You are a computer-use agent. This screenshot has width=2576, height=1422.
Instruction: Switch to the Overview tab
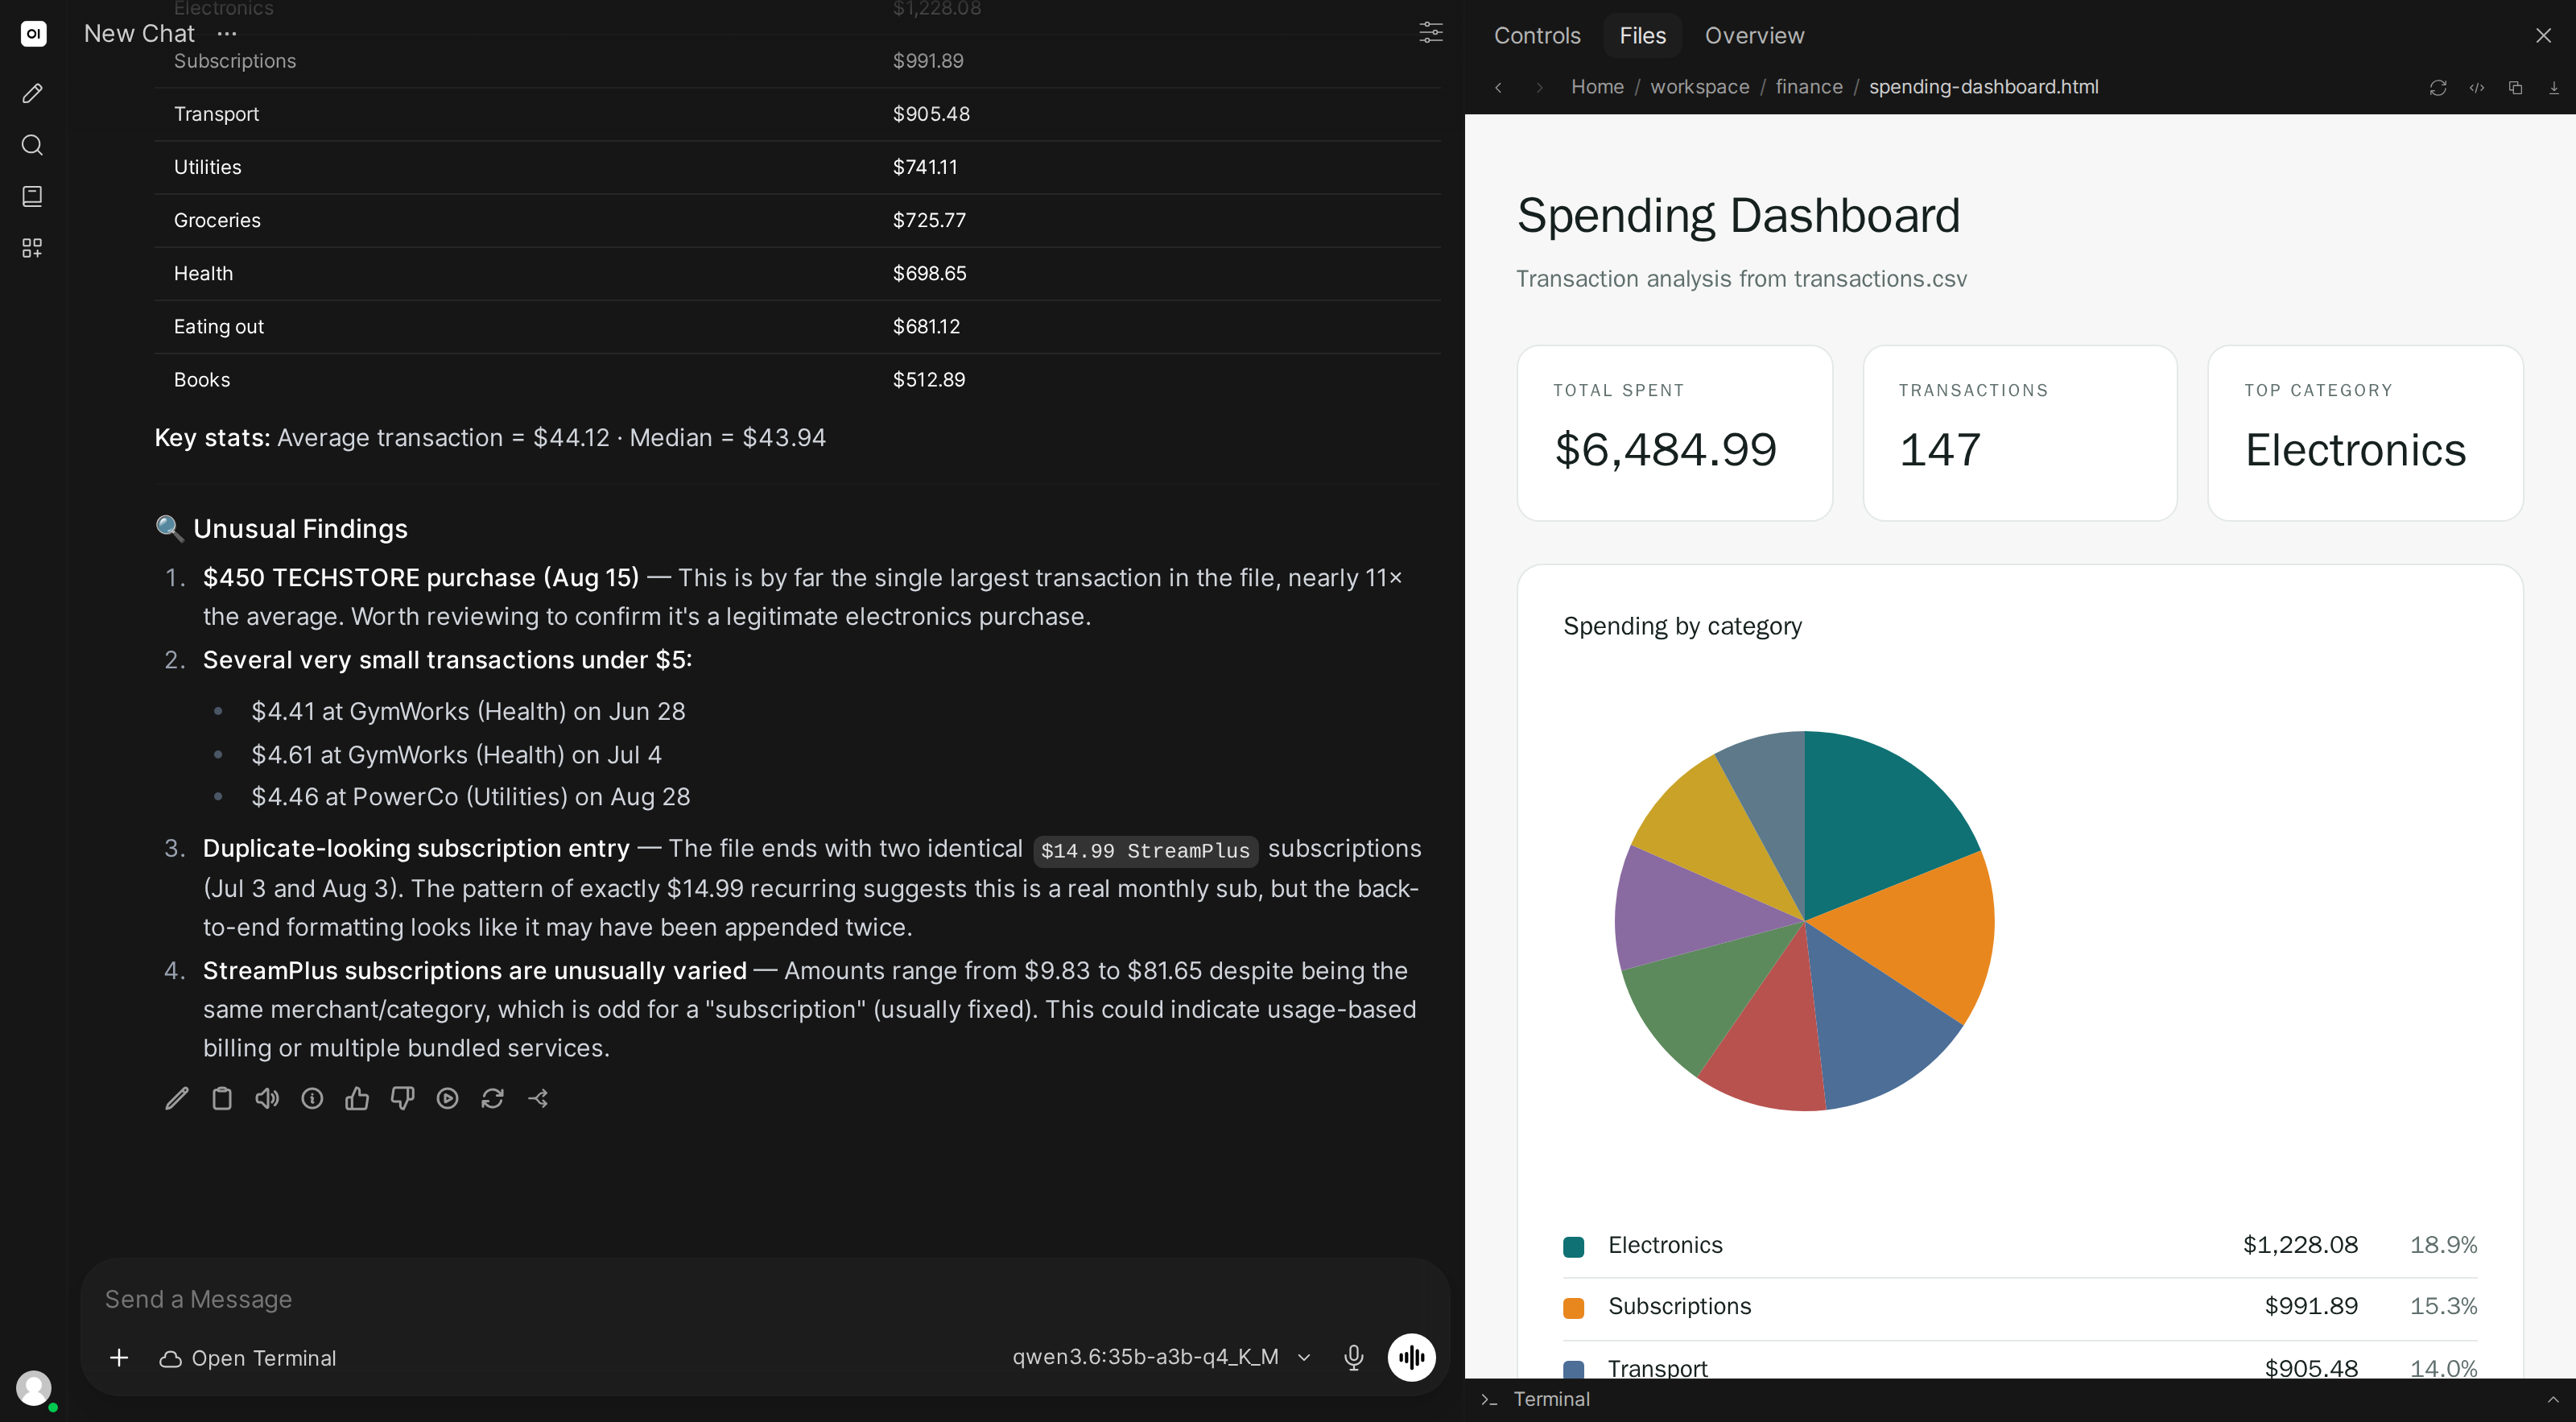pos(1754,36)
